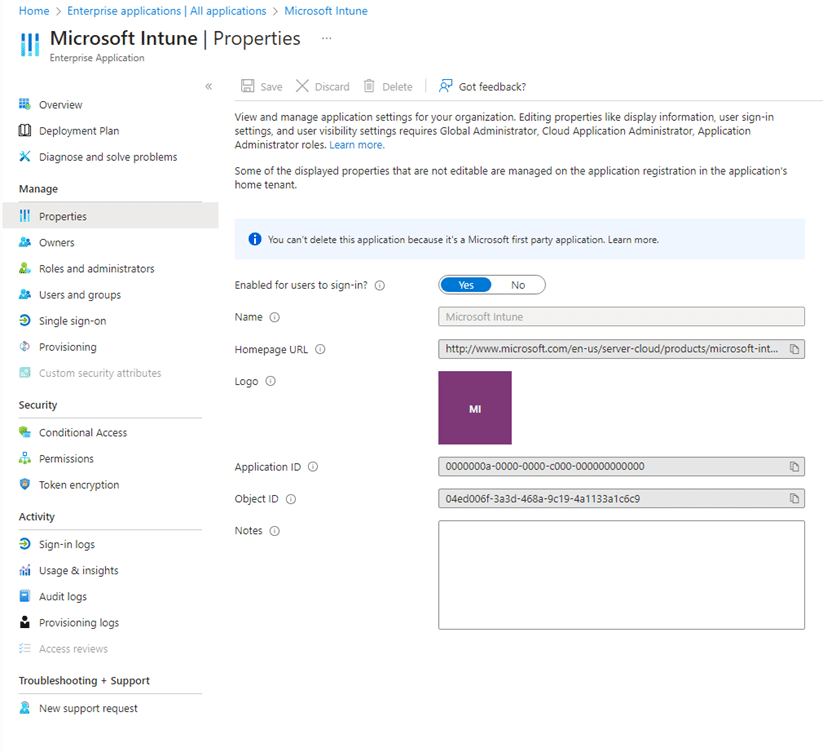Go to Home breadcrumb link
Viewport: 823px width, 752px height.
click(x=34, y=11)
